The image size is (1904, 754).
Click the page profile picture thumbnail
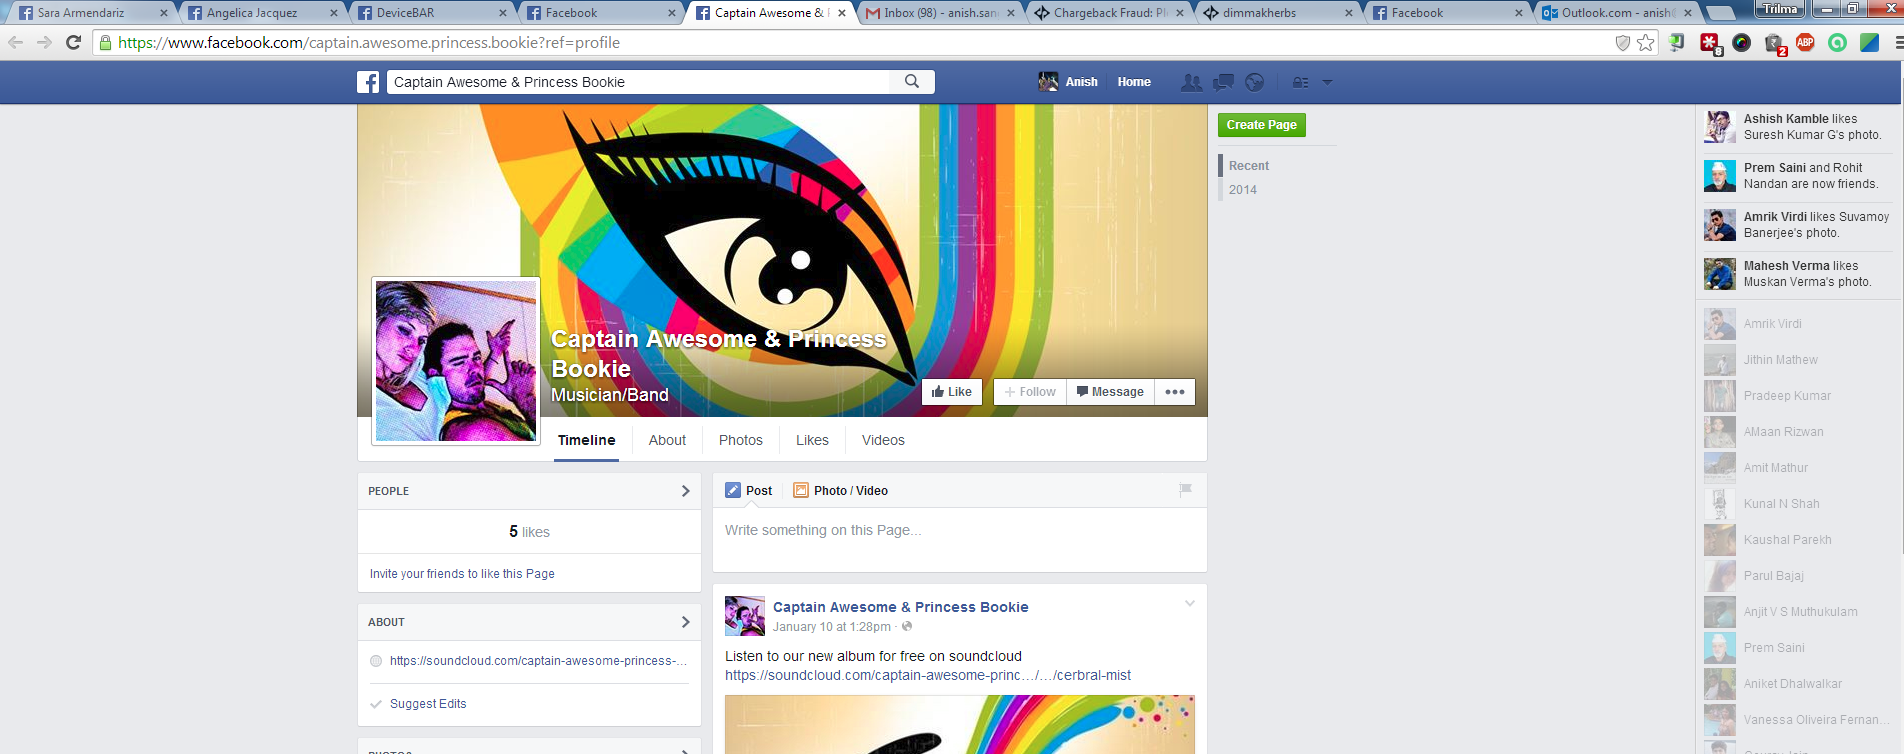click(x=456, y=361)
